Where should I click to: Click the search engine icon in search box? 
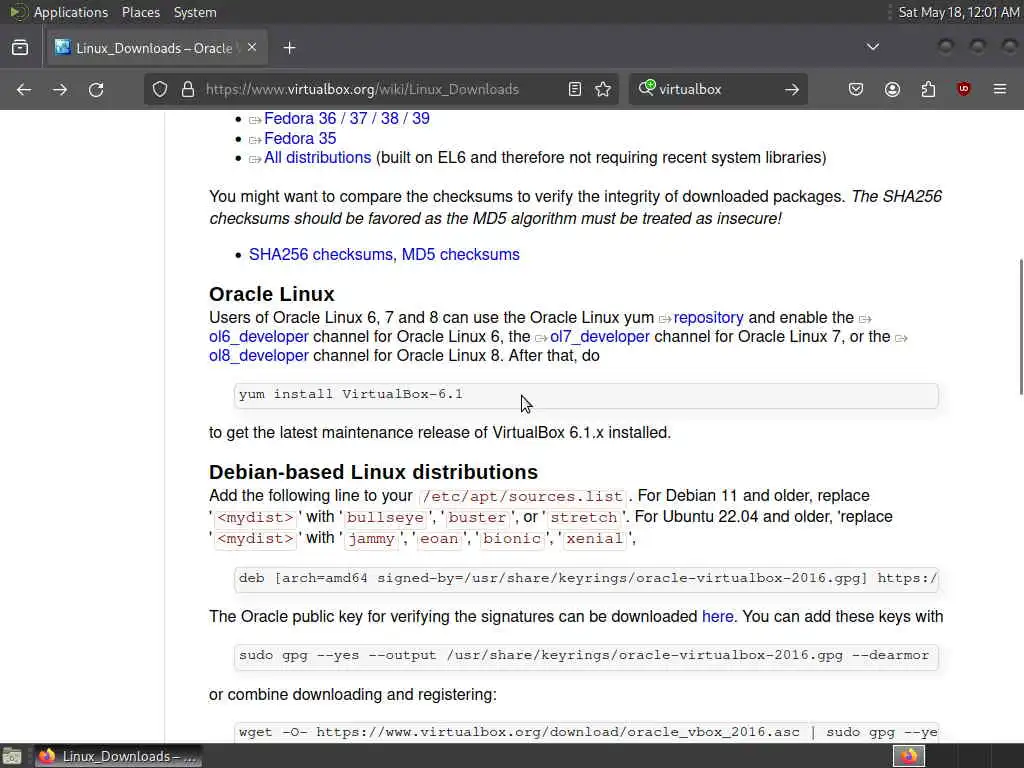(647, 88)
